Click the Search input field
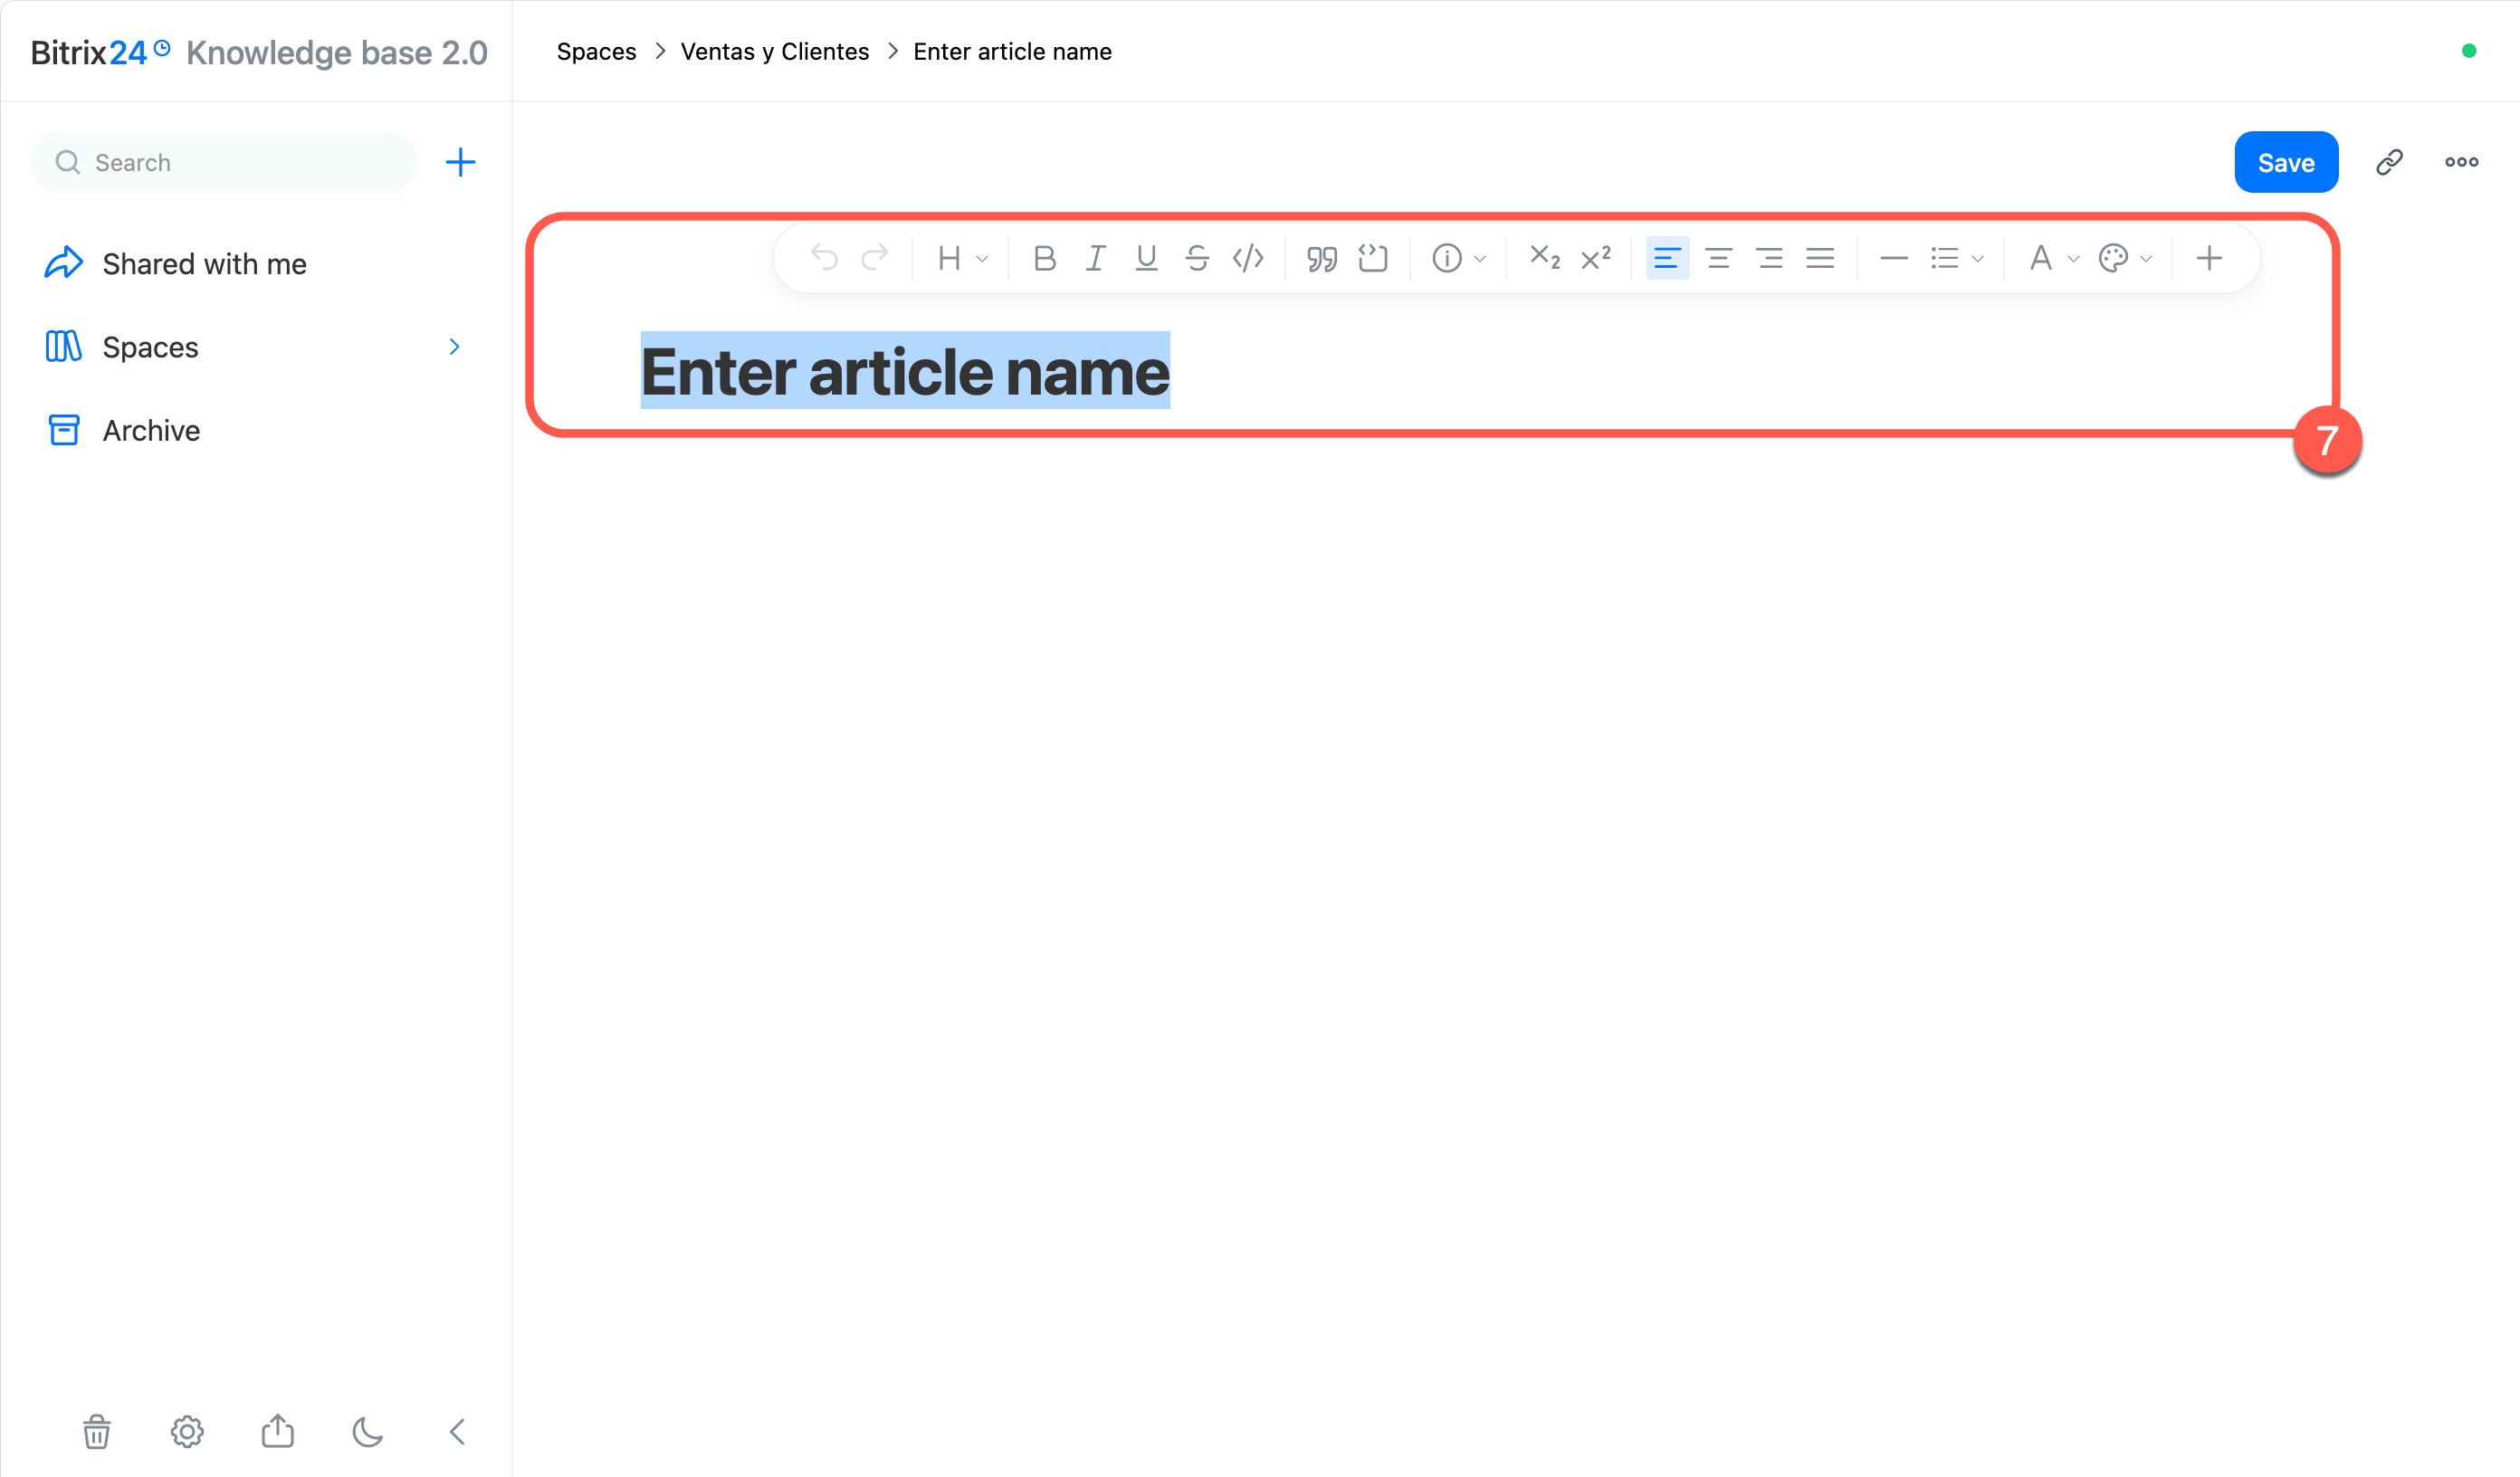 coord(223,162)
